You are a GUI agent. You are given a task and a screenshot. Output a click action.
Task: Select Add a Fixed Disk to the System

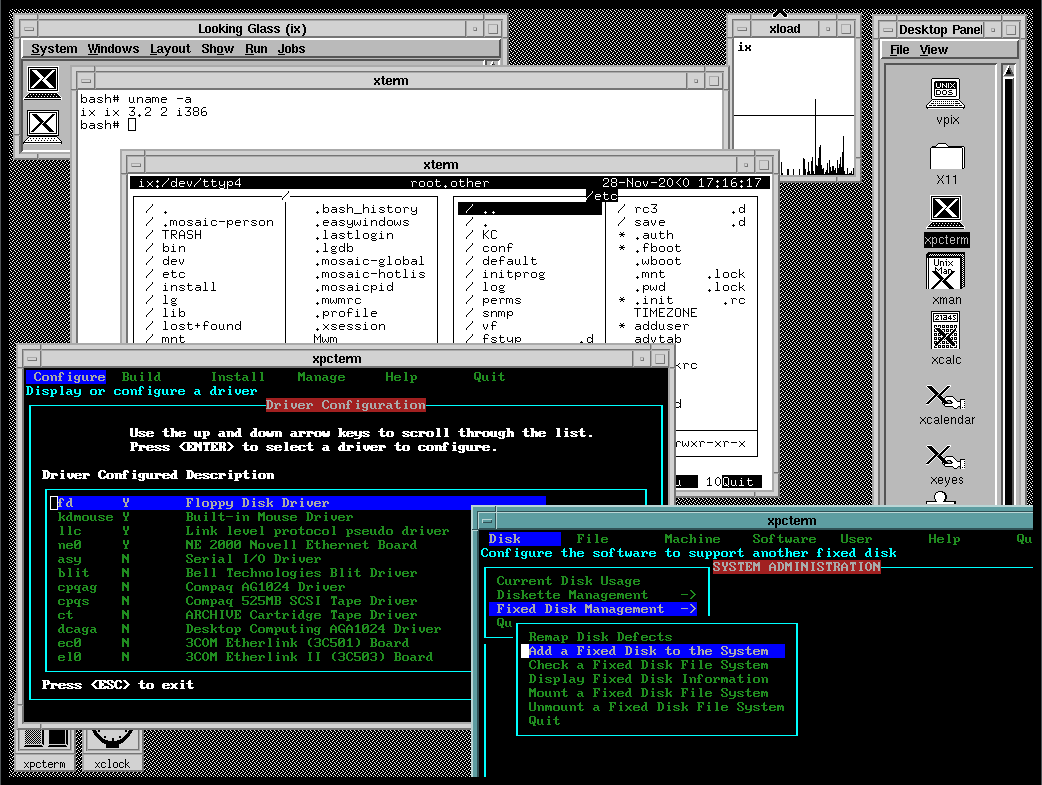click(648, 651)
